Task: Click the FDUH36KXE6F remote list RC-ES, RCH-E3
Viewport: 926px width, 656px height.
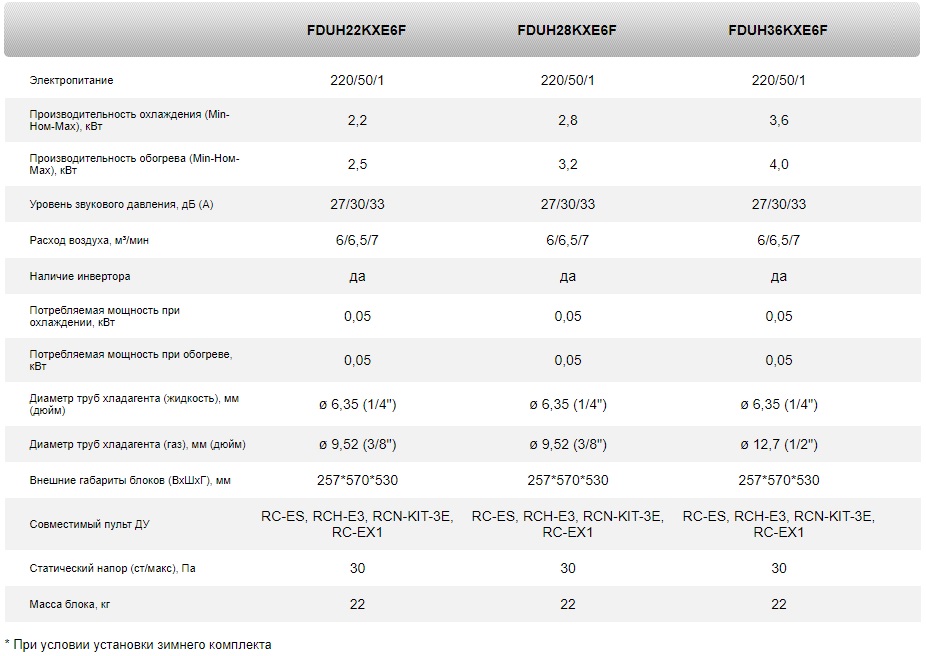Action: [778, 524]
